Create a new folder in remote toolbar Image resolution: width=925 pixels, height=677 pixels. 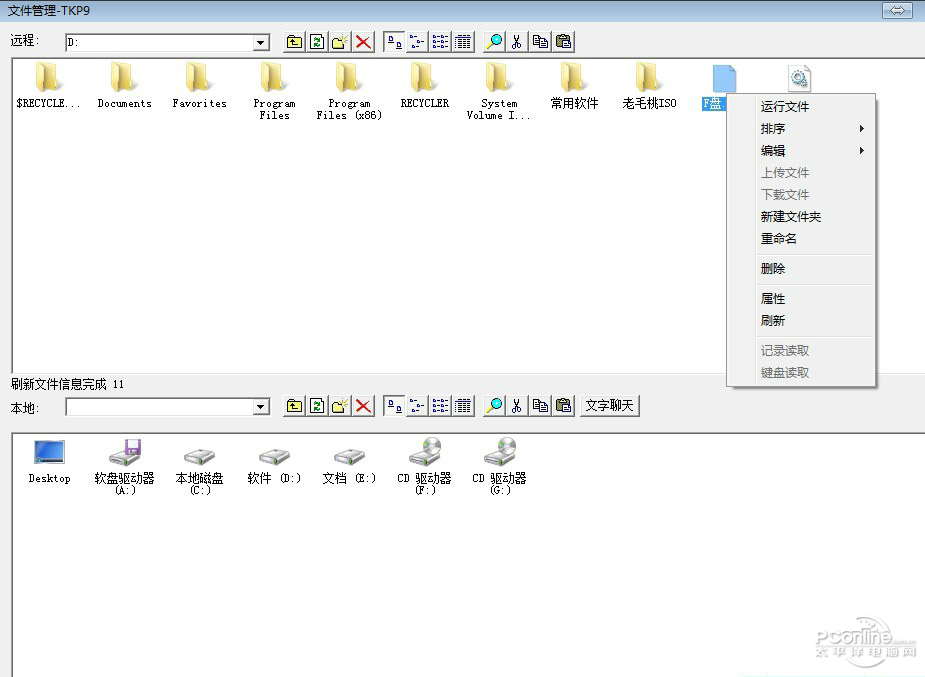tap(340, 42)
